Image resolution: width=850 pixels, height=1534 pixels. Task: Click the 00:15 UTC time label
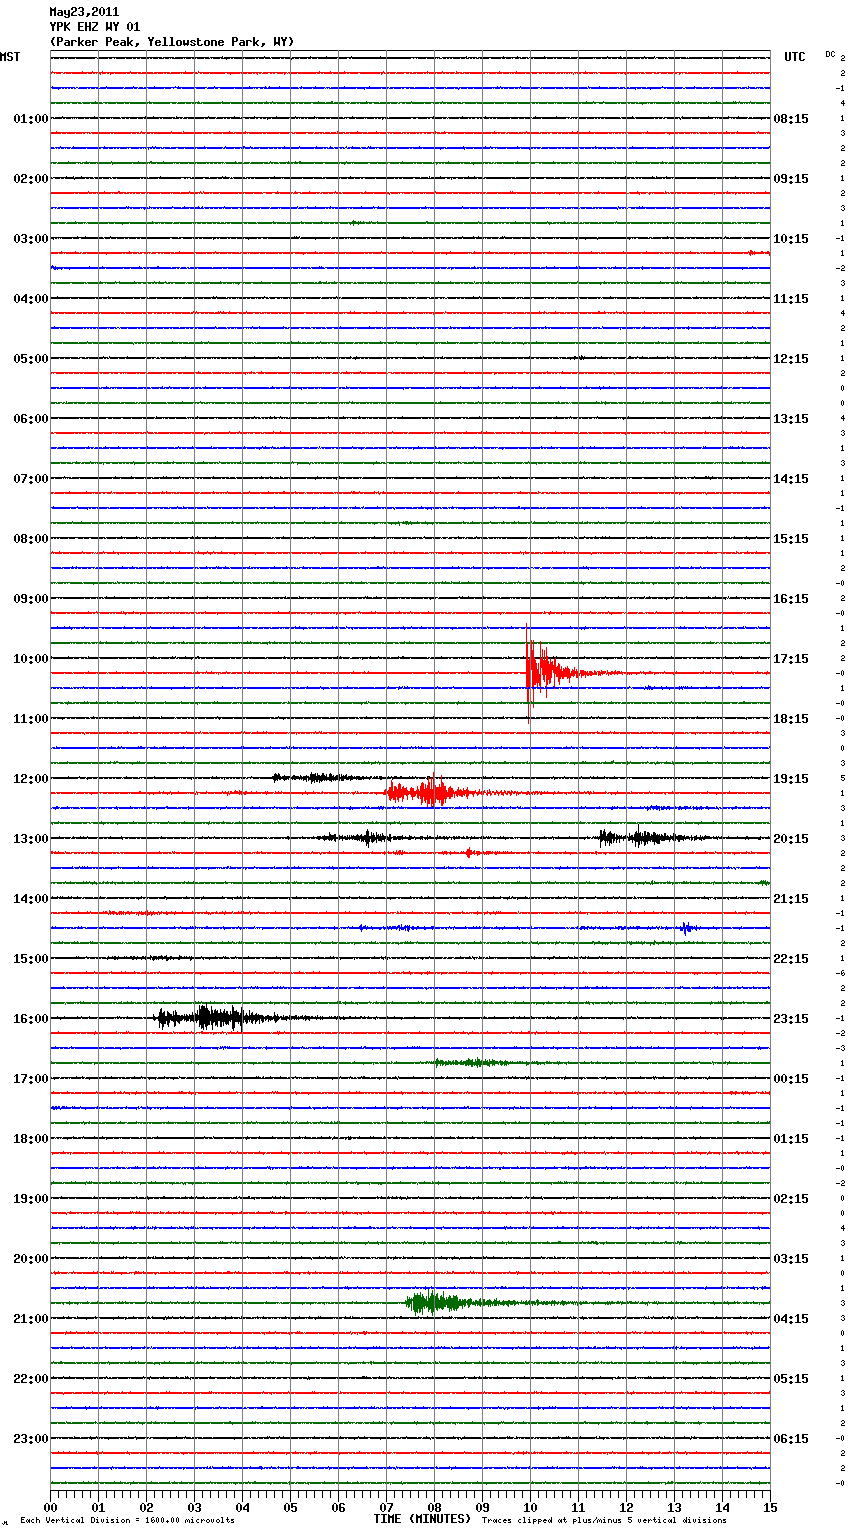click(791, 1079)
